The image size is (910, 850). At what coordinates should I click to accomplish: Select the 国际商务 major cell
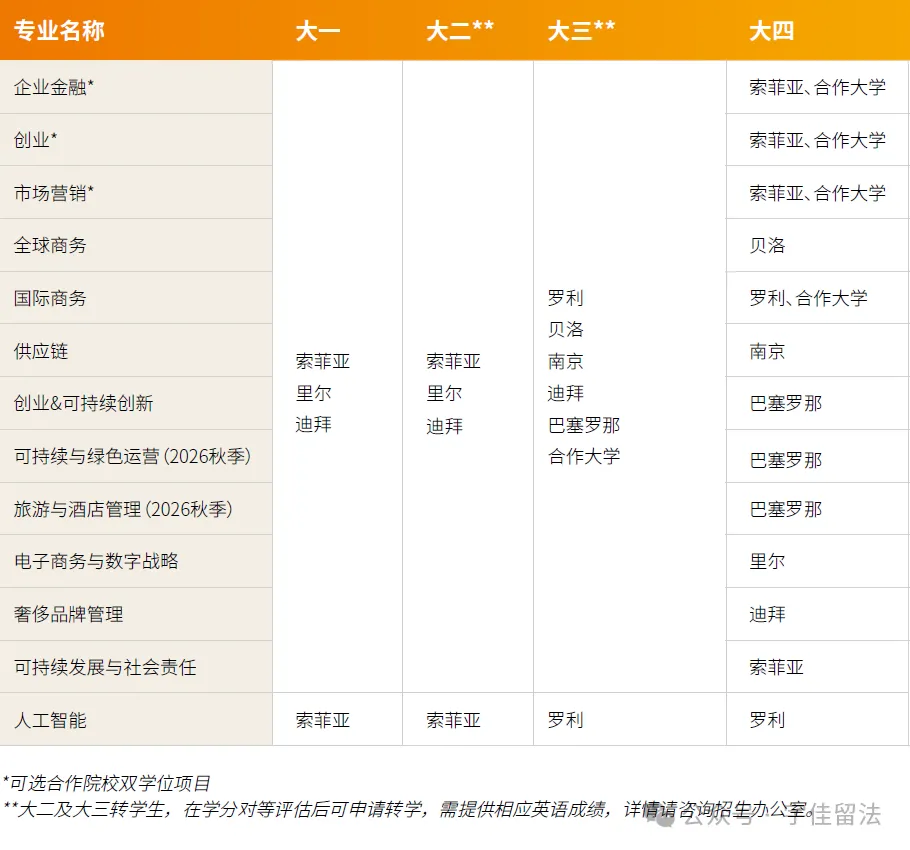pyautogui.click(x=136, y=298)
